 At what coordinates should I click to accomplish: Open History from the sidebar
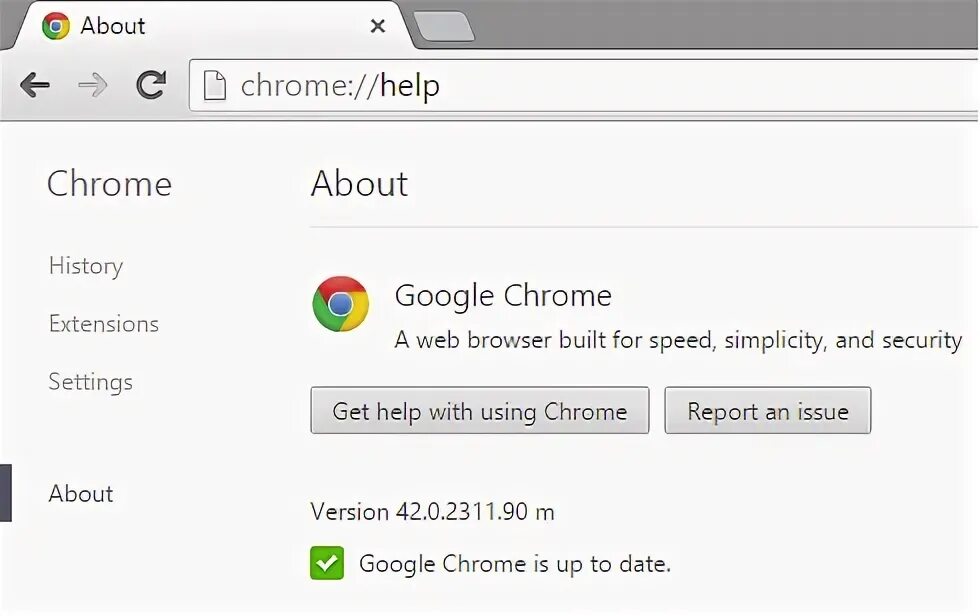[86, 266]
